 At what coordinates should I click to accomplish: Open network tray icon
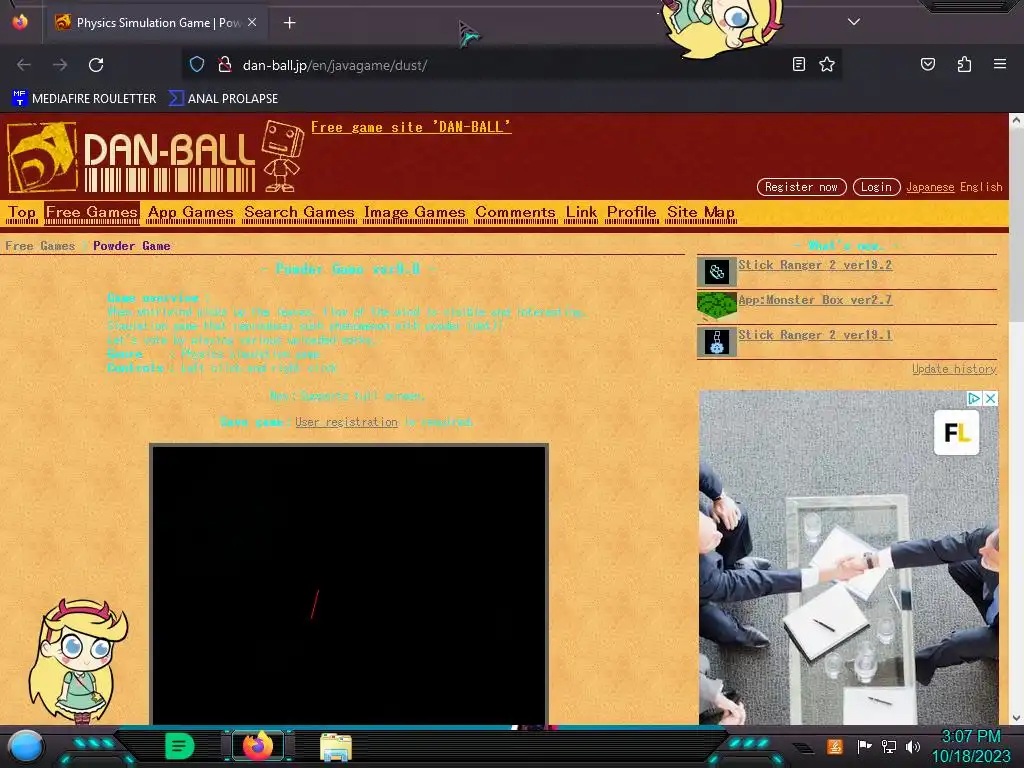point(889,746)
